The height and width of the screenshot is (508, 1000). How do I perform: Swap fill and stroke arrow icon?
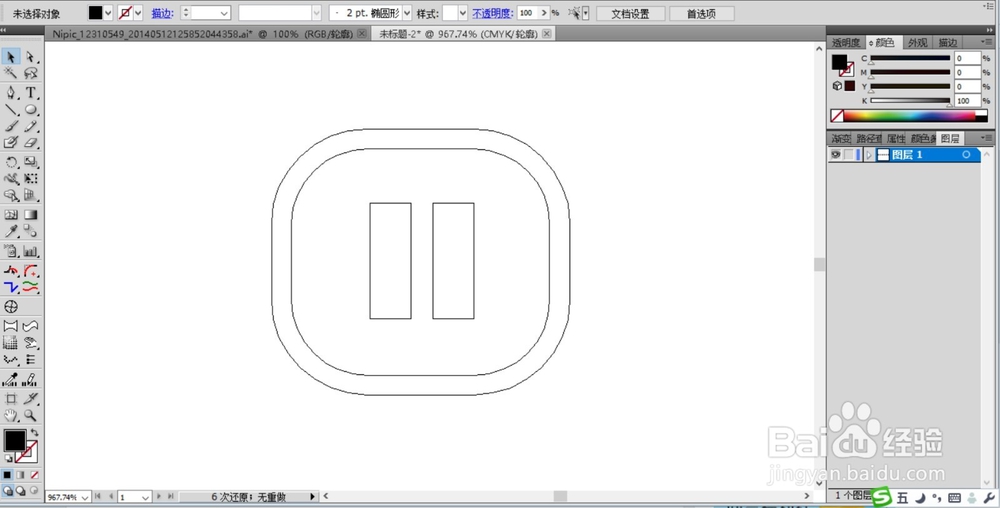pyautogui.click(x=34, y=432)
